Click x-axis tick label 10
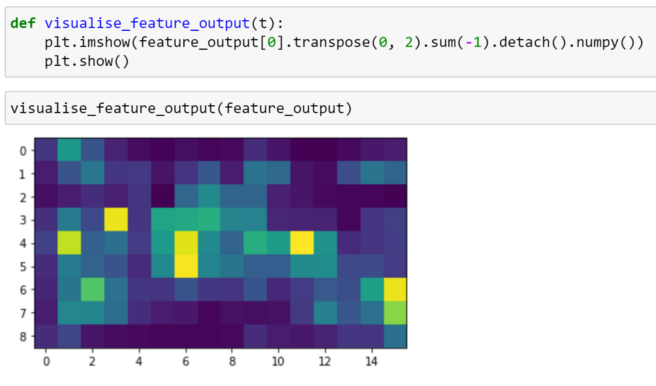Viewport: 656px width, 386px height. pos(278,361)
